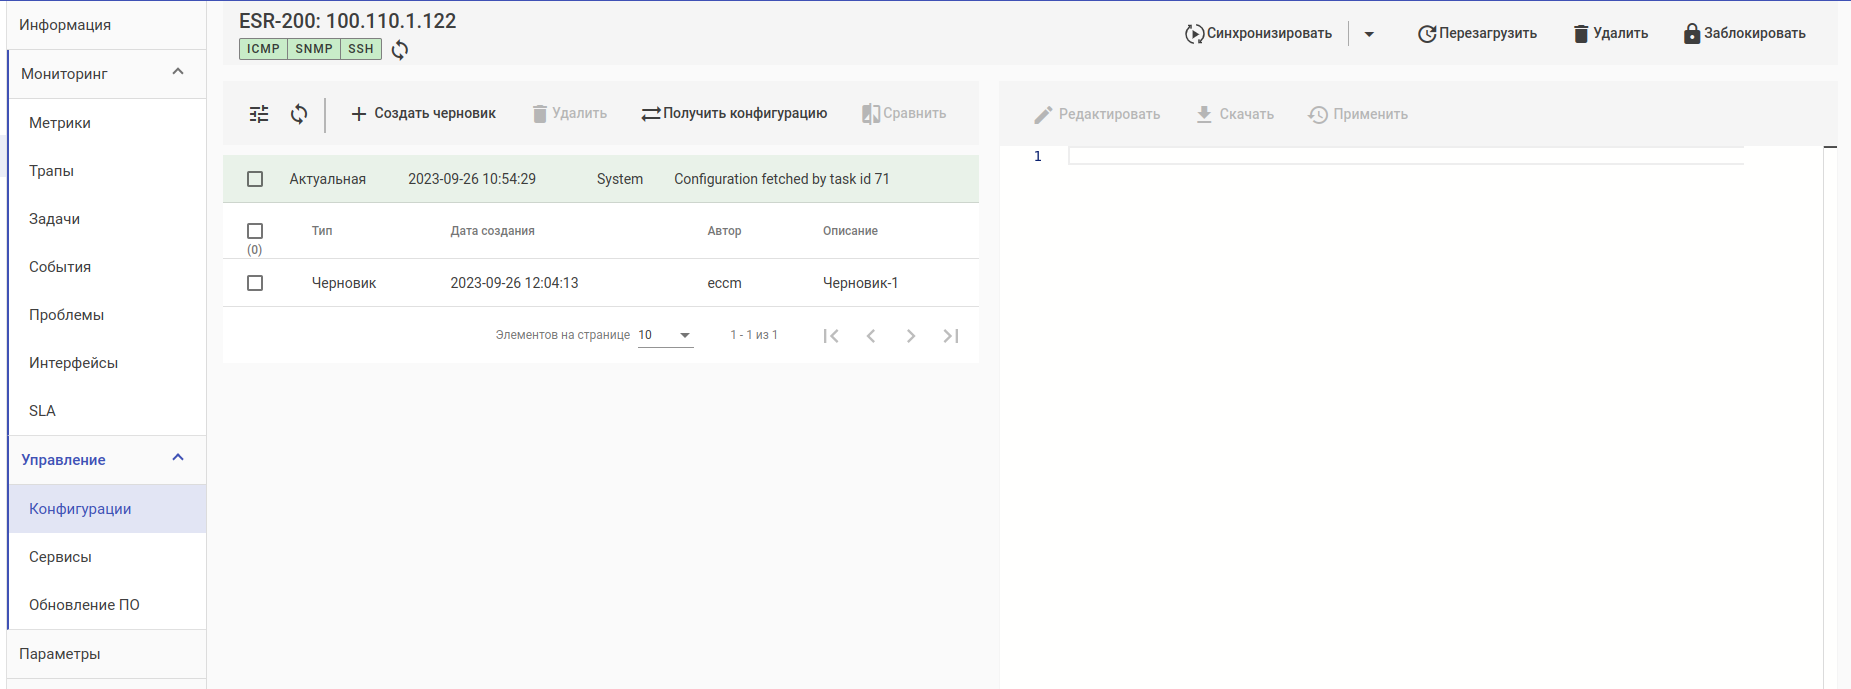Collapse the Мониторинг section
1851x689 pixels.
(178, 72)
